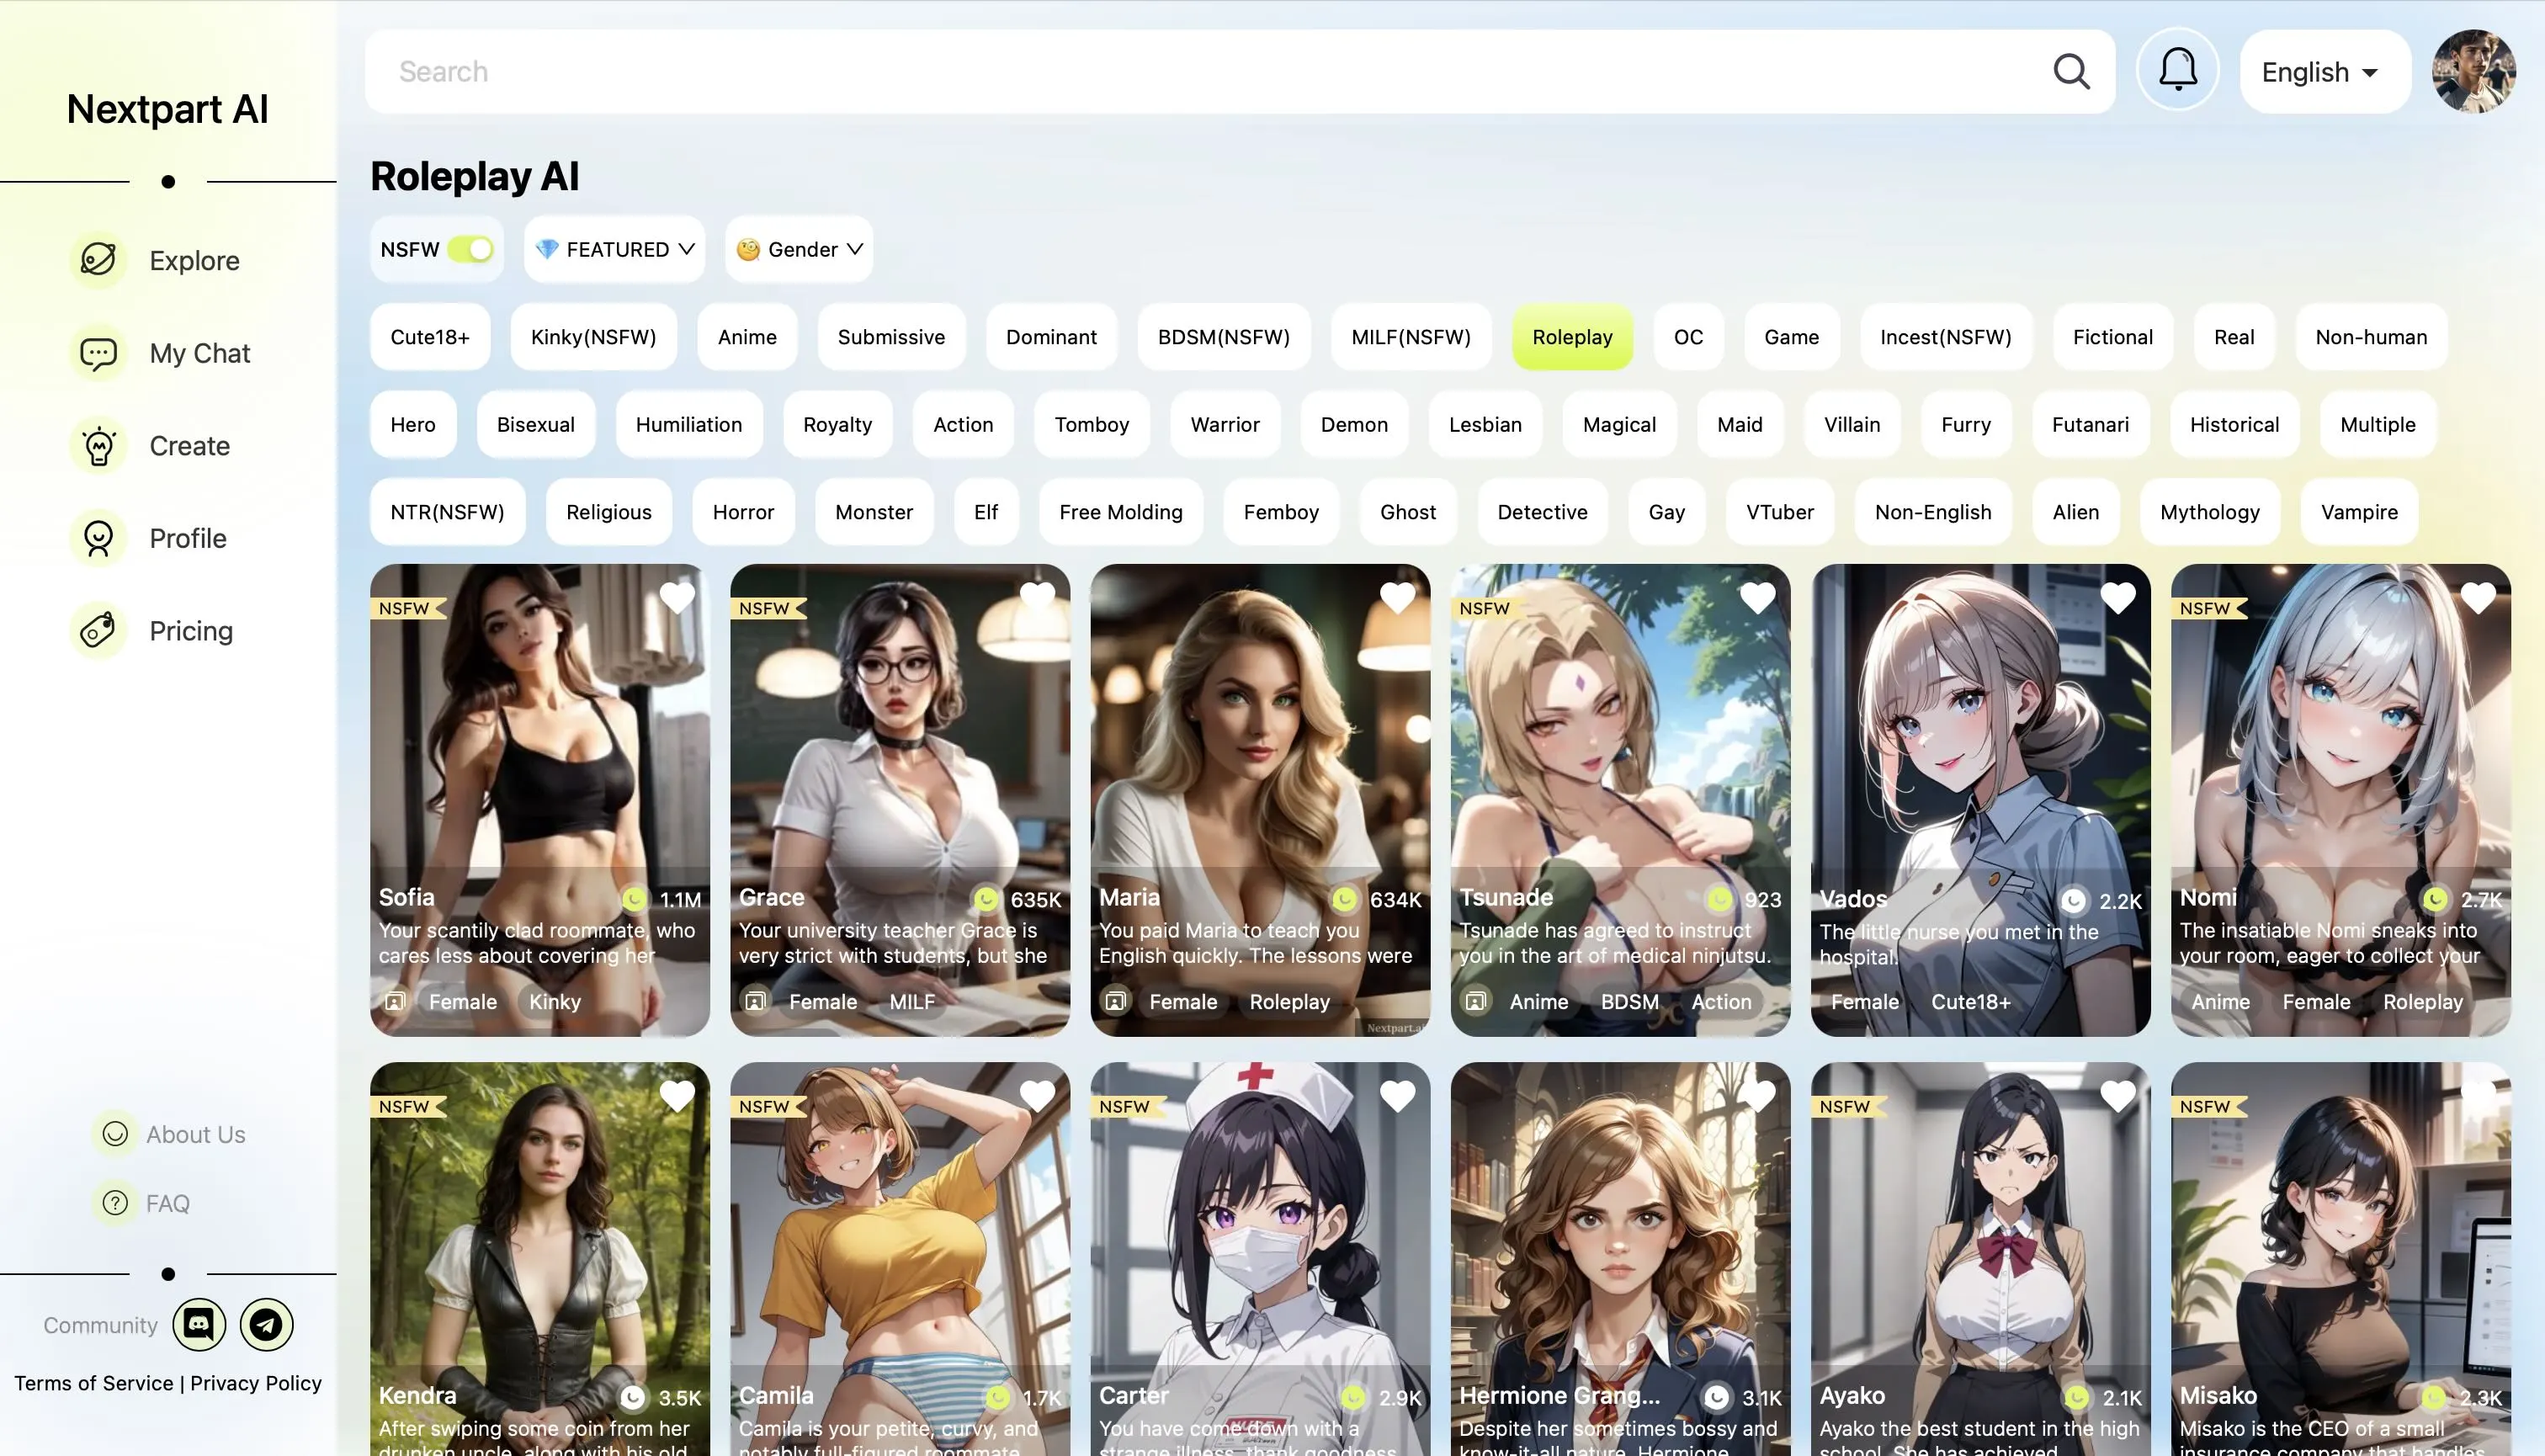The image size is (2545, 1456).
Task: Choose the Non-English tag
Action: (1932, 512)
